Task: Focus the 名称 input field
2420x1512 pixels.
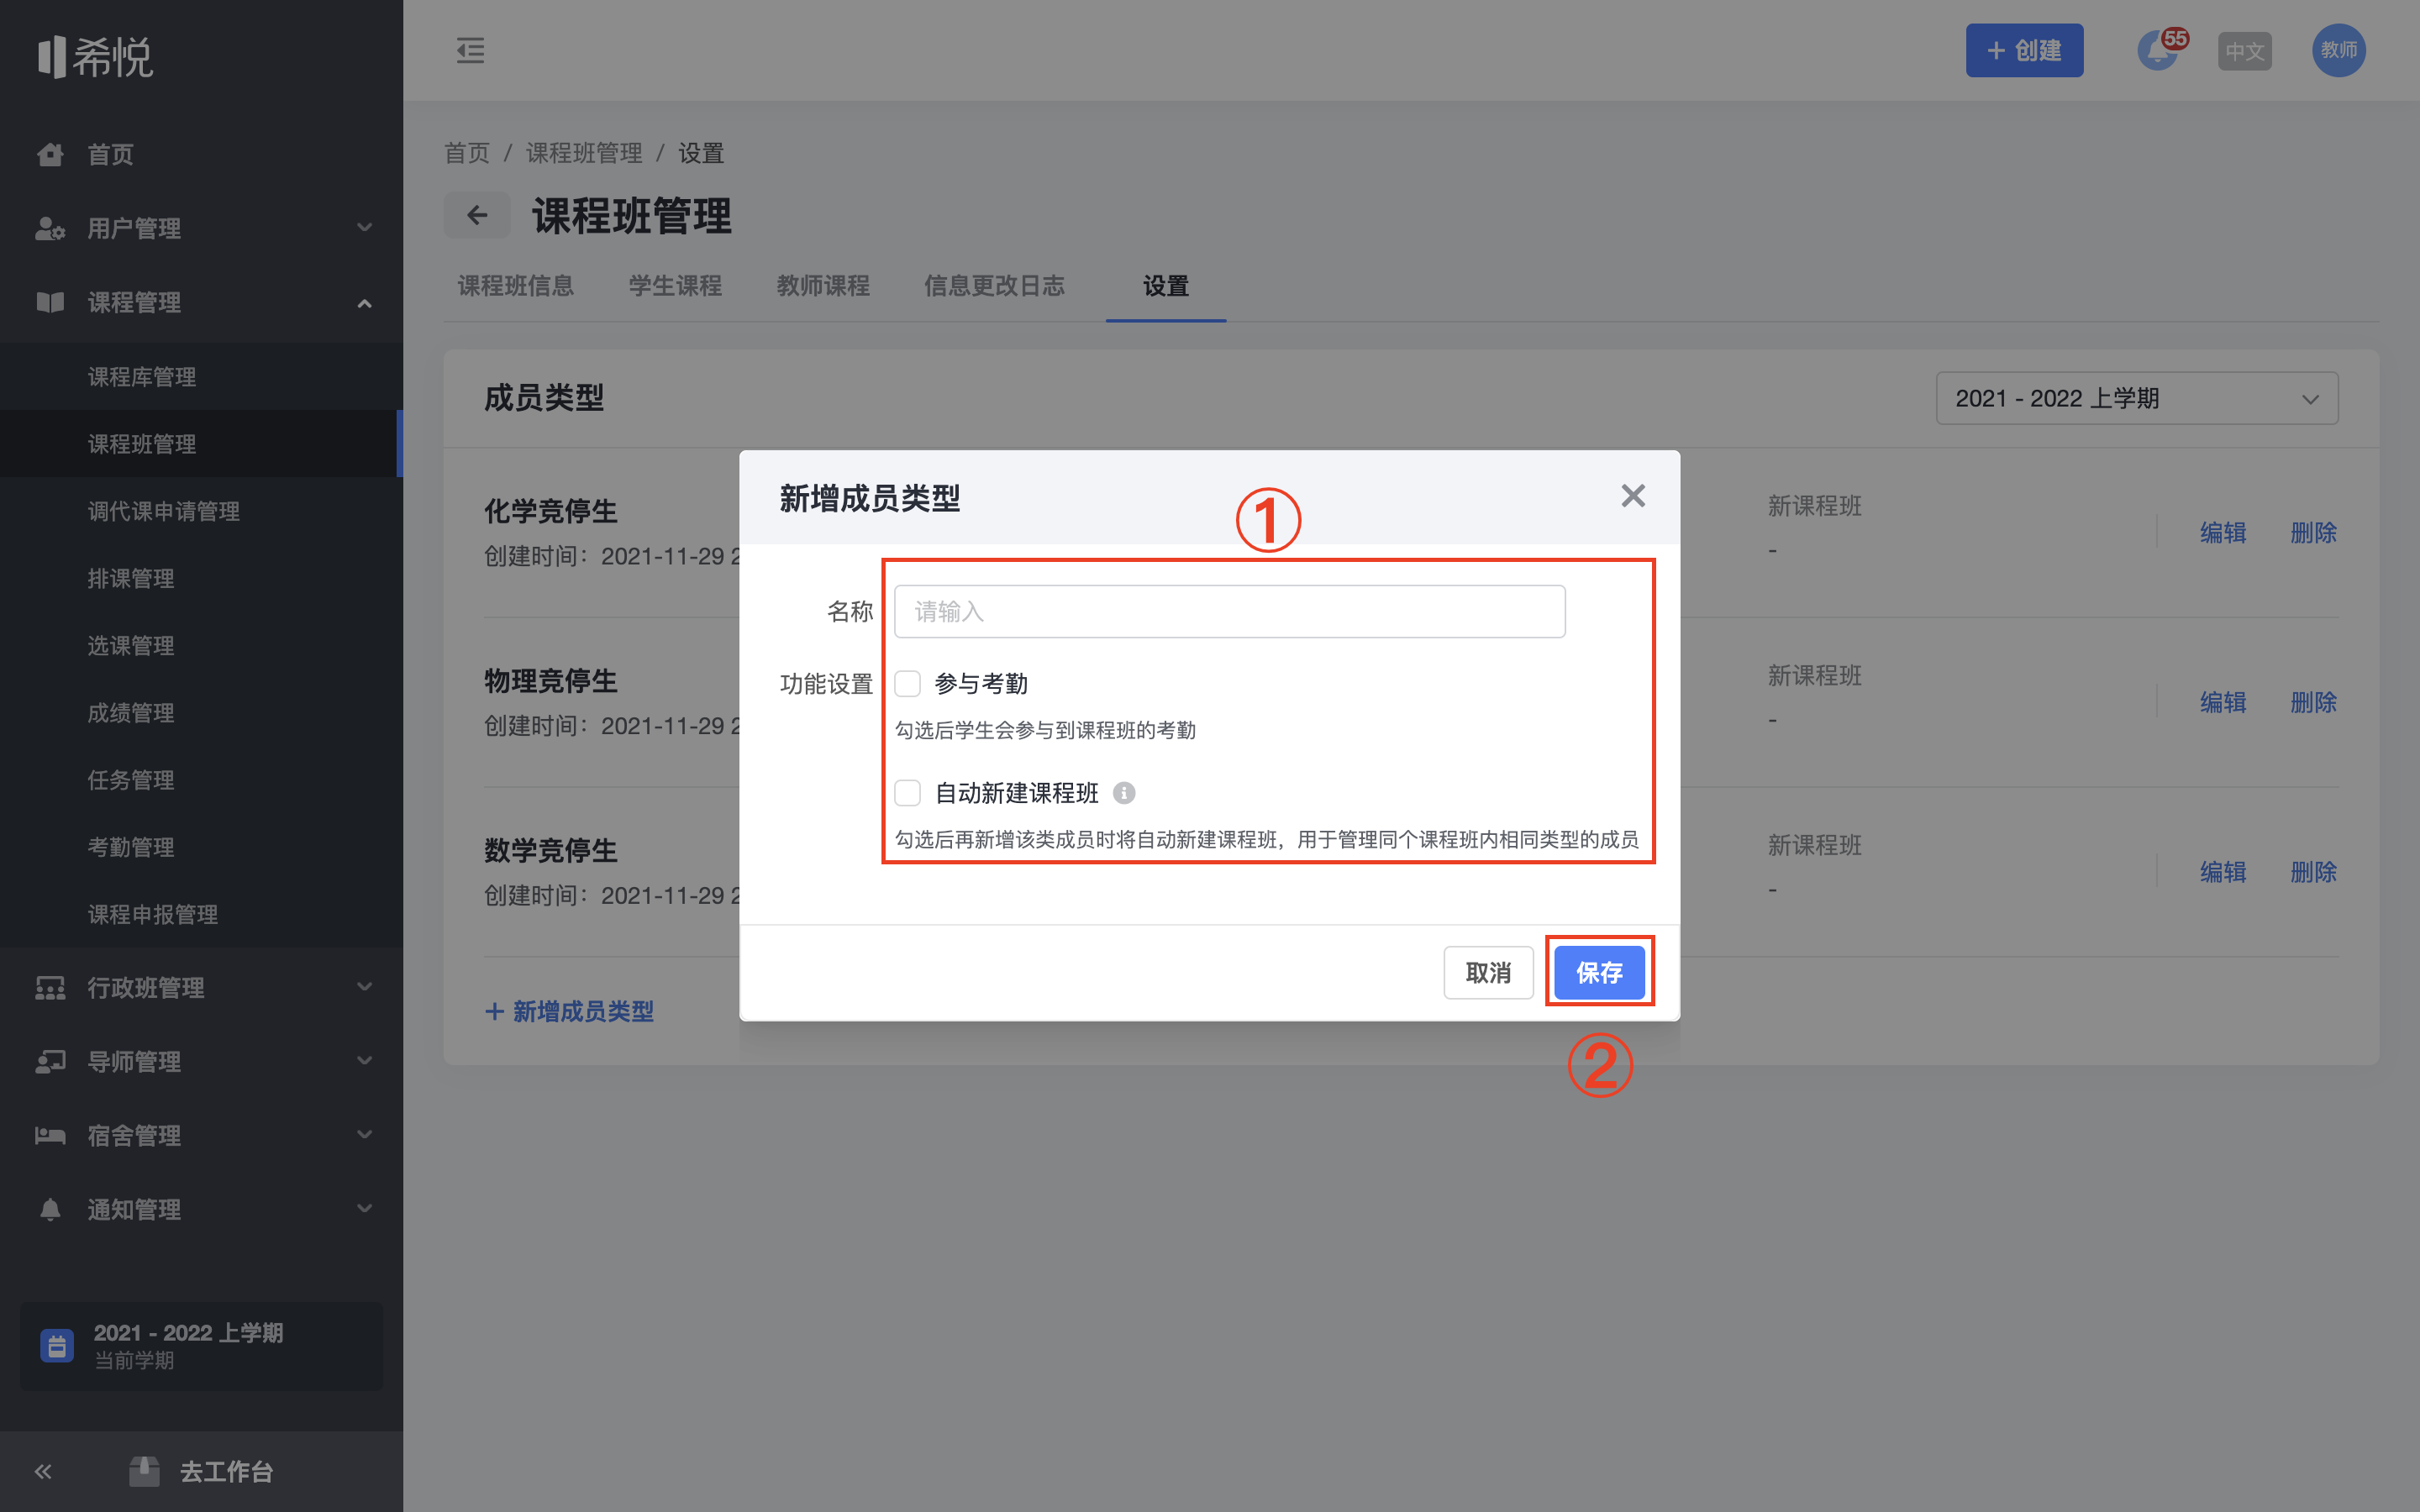Action: 1229,611
